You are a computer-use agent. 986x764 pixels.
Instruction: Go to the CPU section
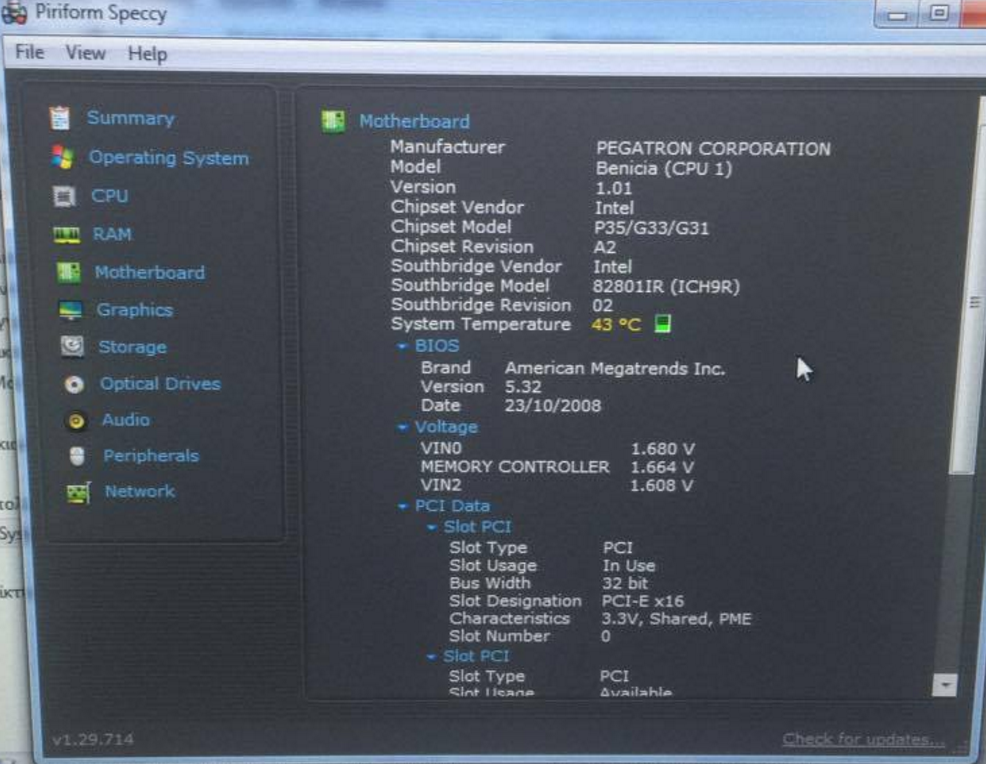point(109,196)
